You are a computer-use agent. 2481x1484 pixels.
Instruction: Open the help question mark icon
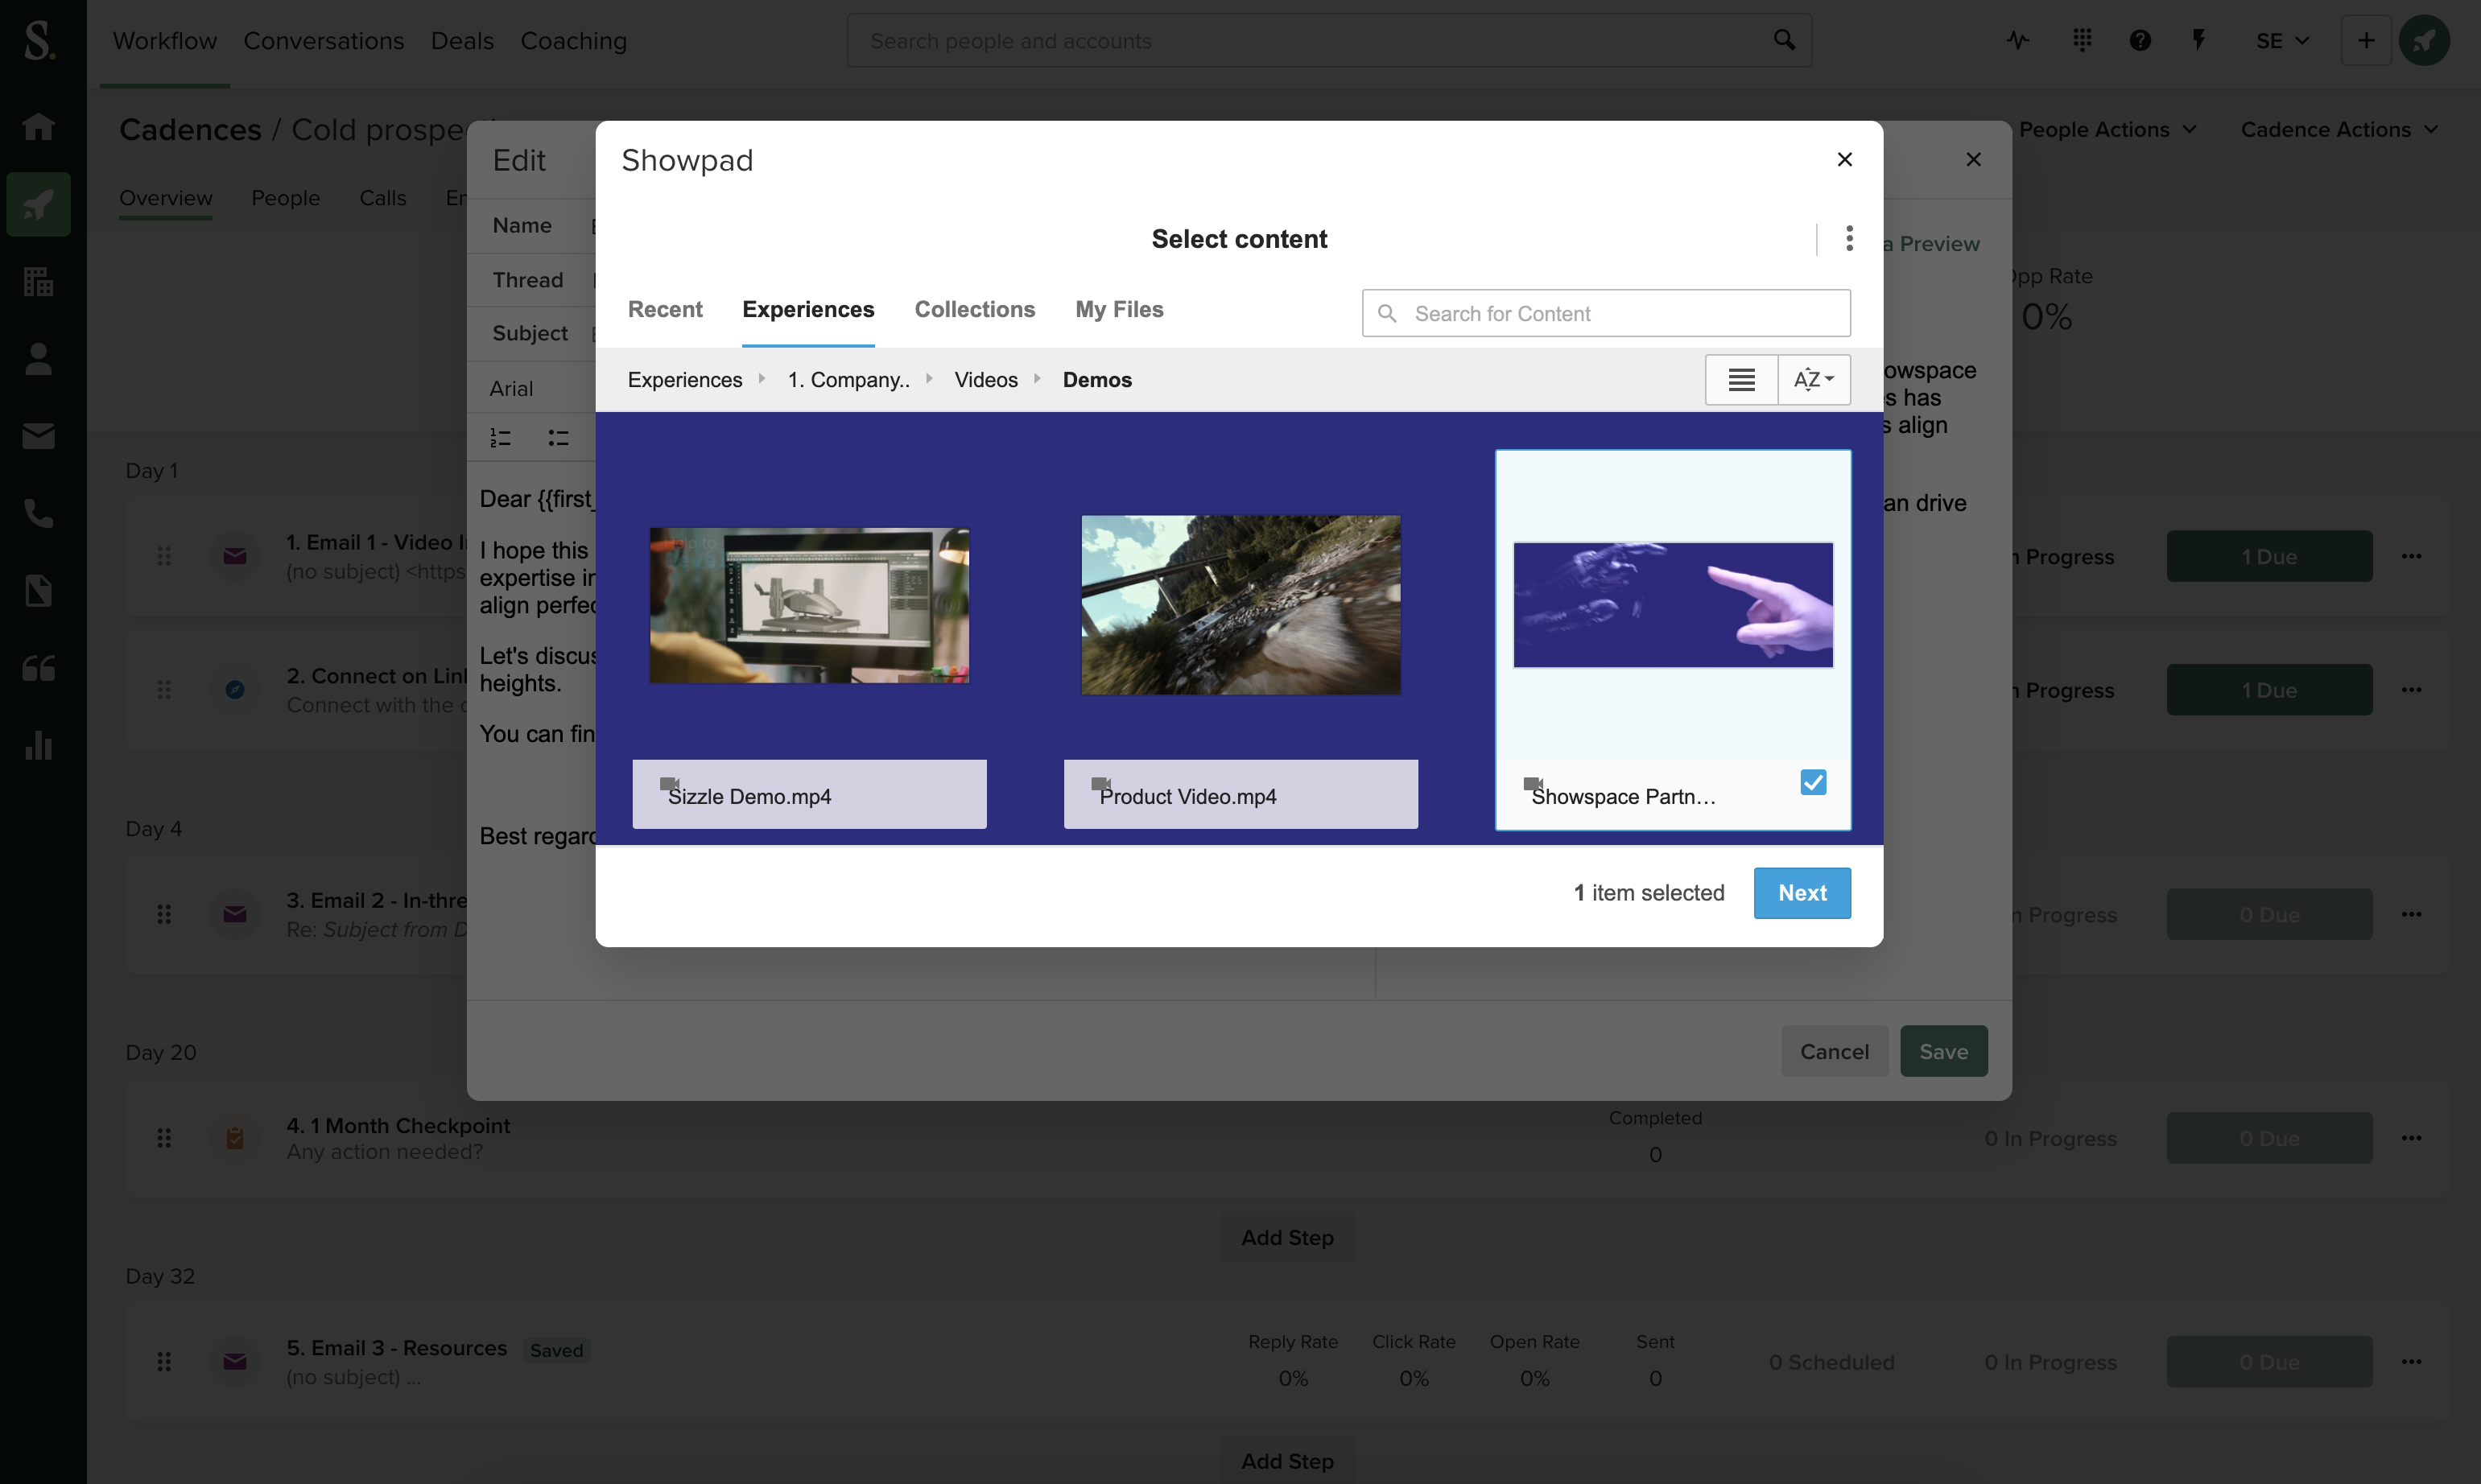[x=2140, y=40]
